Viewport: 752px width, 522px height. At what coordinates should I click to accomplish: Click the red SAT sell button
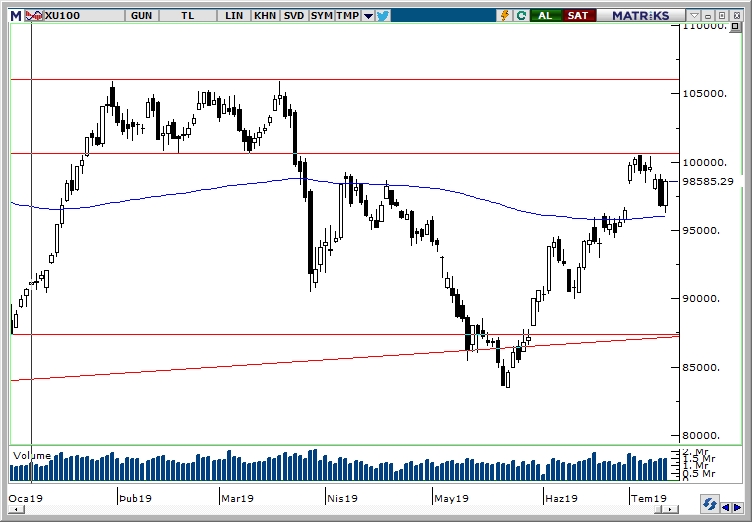pos(578,16)
